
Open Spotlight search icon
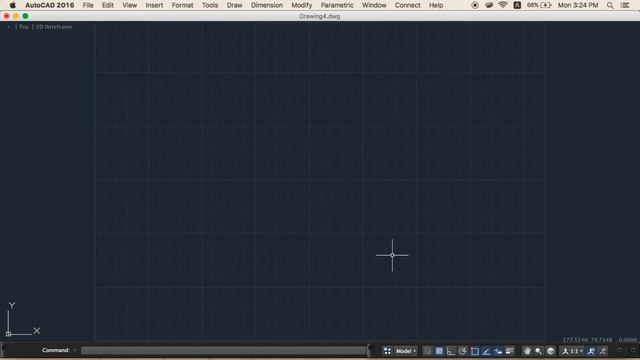pos(610,5)
